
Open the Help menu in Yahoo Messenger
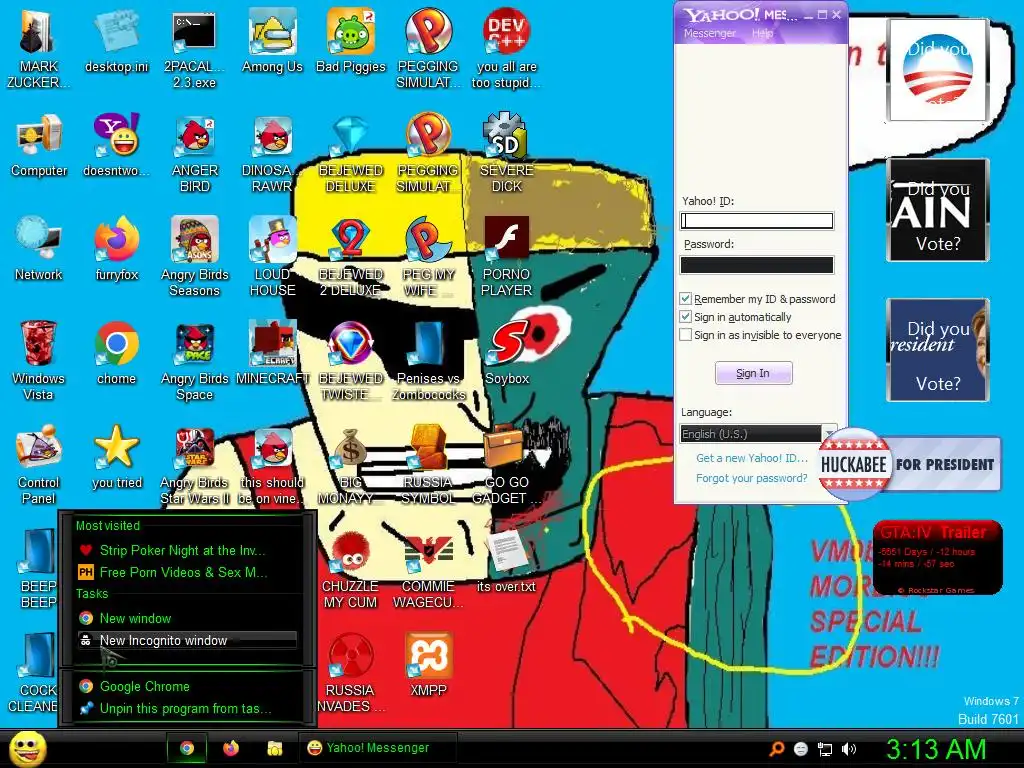[762, 33]
